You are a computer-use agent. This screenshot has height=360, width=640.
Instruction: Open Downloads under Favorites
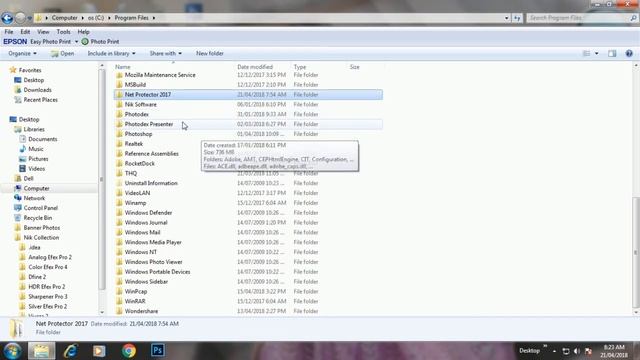coord(37,90)
